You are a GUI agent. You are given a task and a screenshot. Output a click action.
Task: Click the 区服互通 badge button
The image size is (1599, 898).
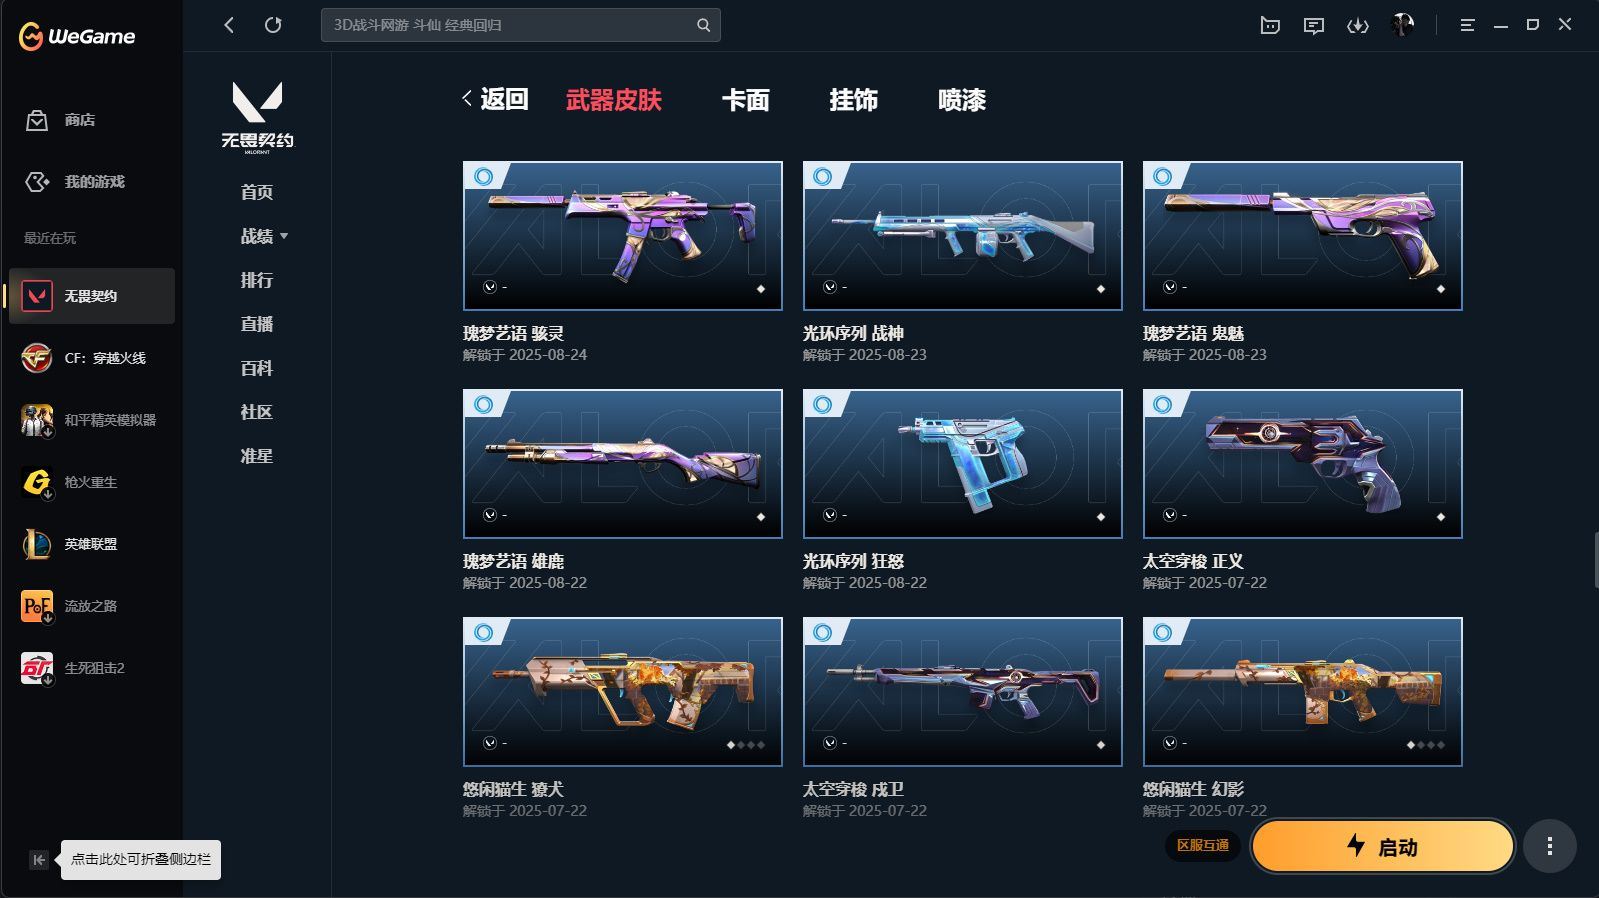point(1203,846)
